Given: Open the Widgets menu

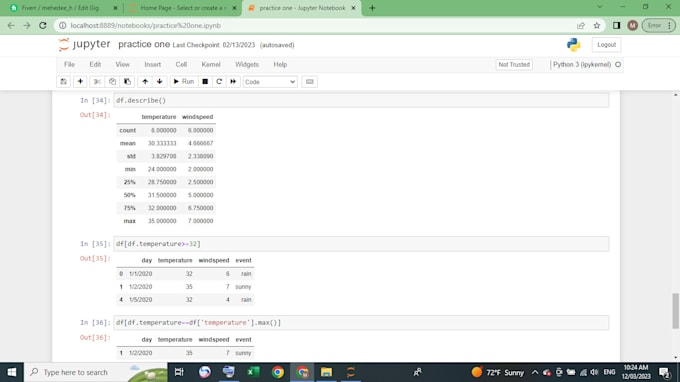Looking at the screenshot, I should (247, 65).
